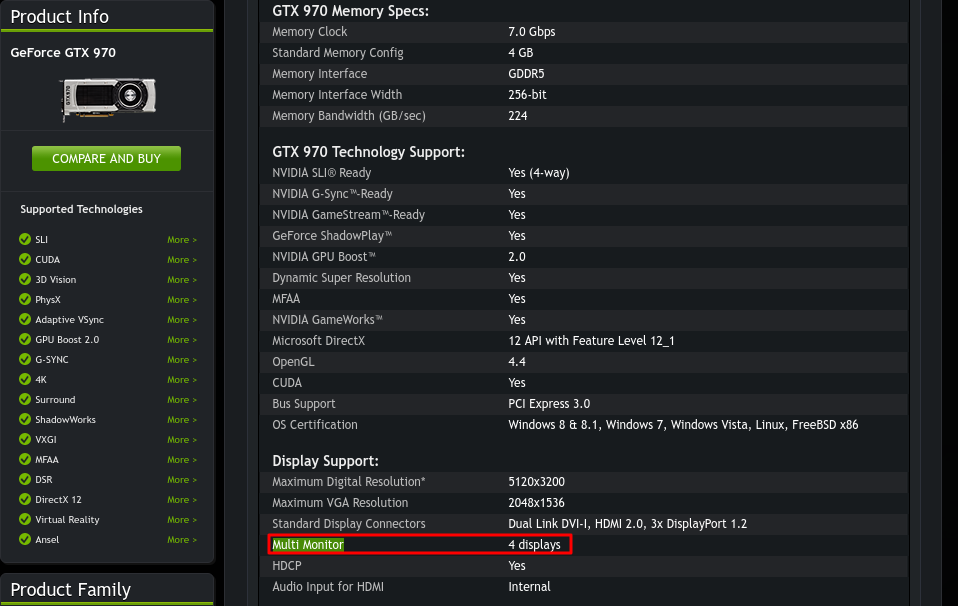Click the 'GTX 970 Technology Support:' heading
This screenshot has height=606, width=958.
pos(368,152)
